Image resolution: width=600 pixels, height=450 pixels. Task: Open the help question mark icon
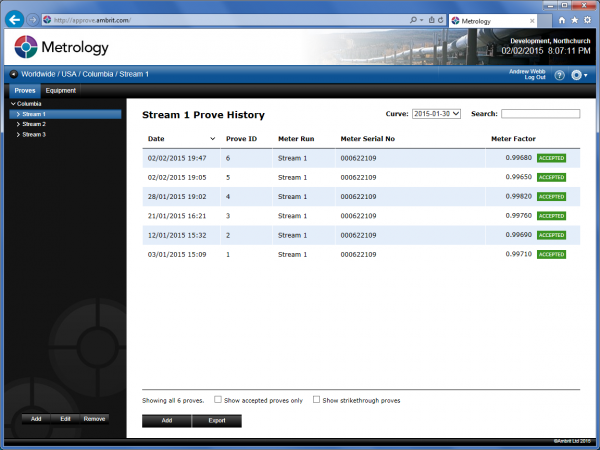pos(559,75)
